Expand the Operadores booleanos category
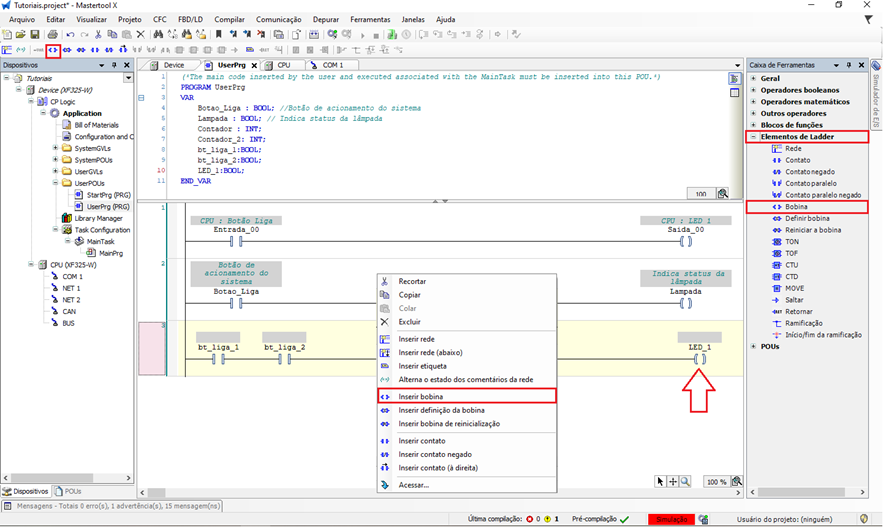Screen dimensions: 886x528 coord(753,90)
